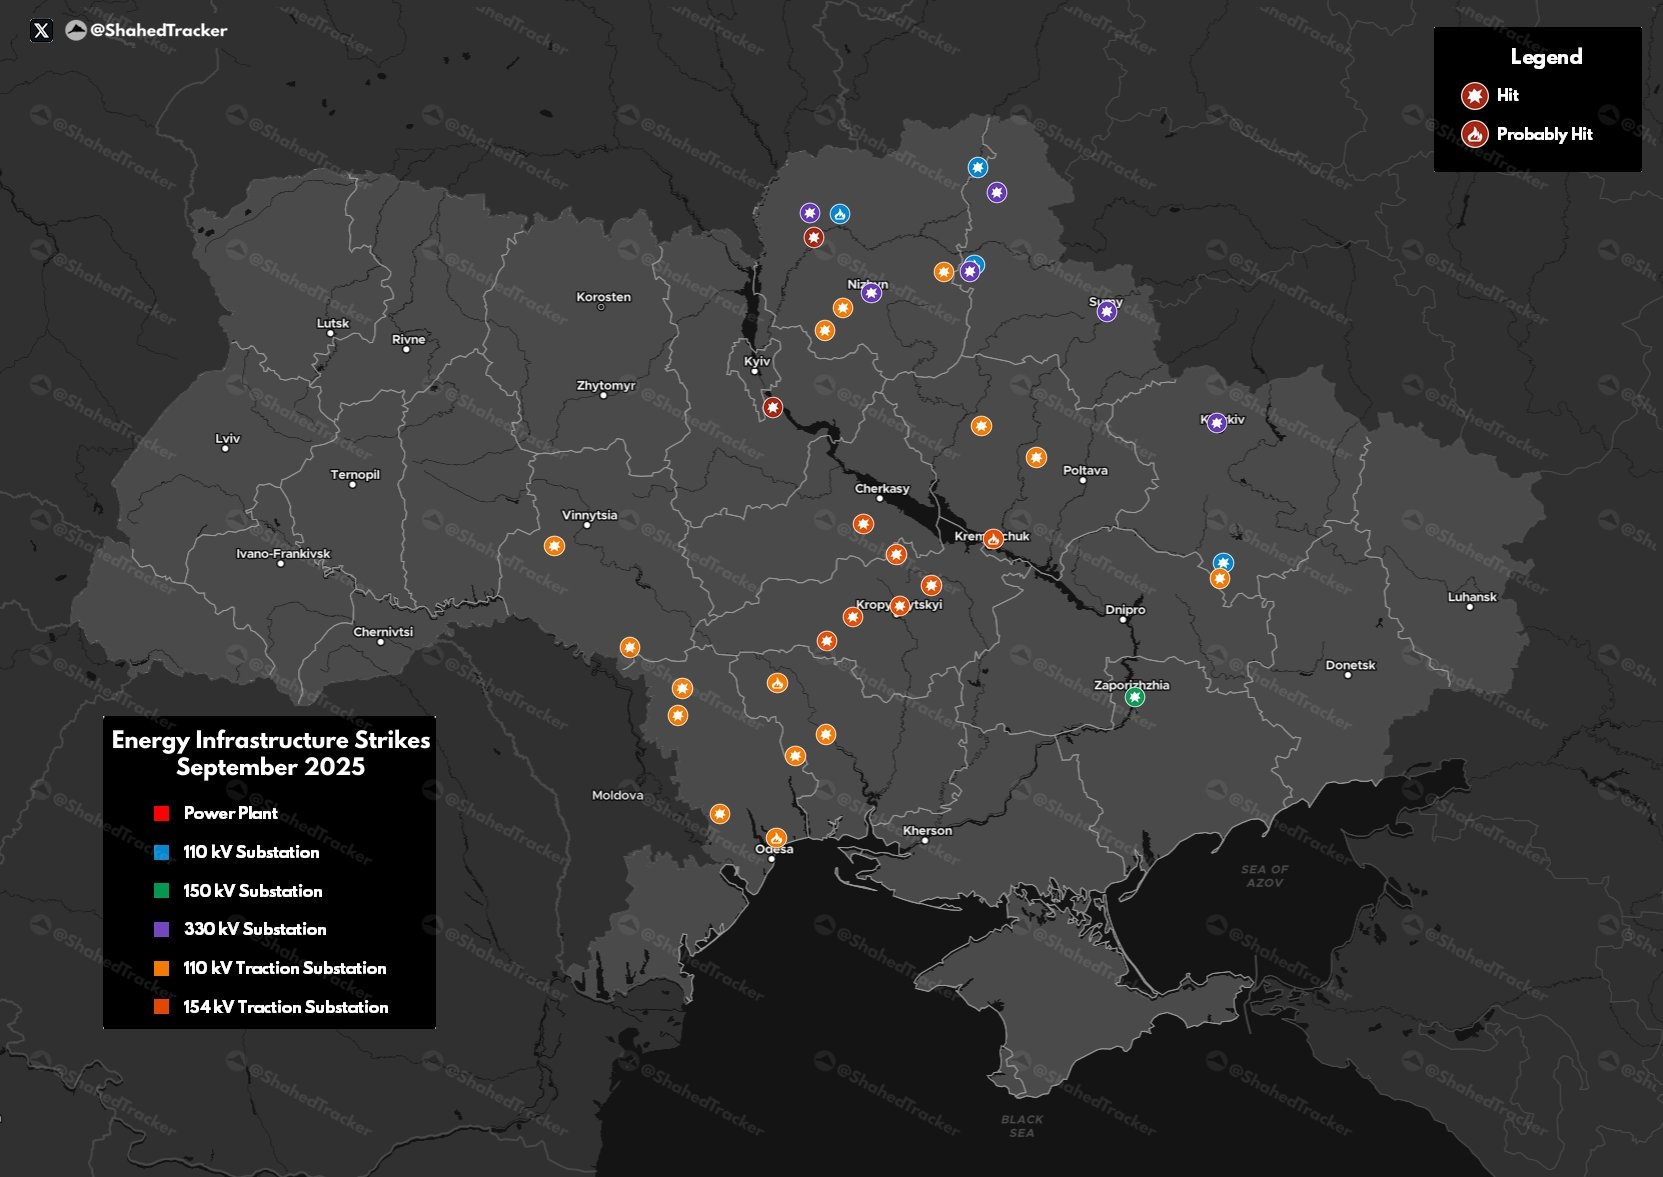Select the purple substation marker at Sumy
1663x1177 pixels.
tap(1106, 312)
